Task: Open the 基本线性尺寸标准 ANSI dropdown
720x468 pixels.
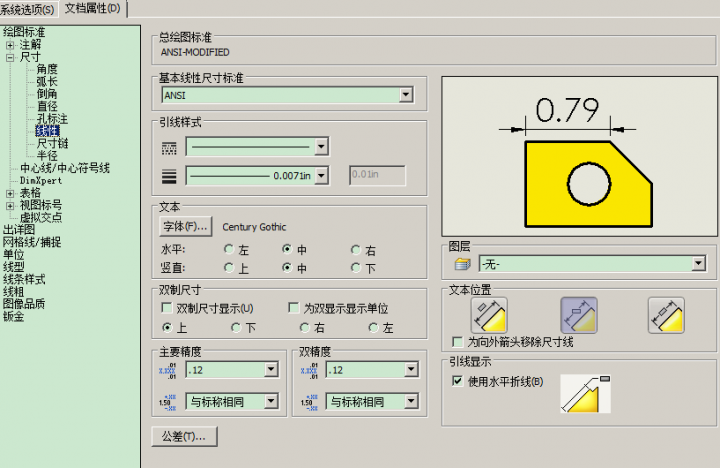Action: click(405, 95)
